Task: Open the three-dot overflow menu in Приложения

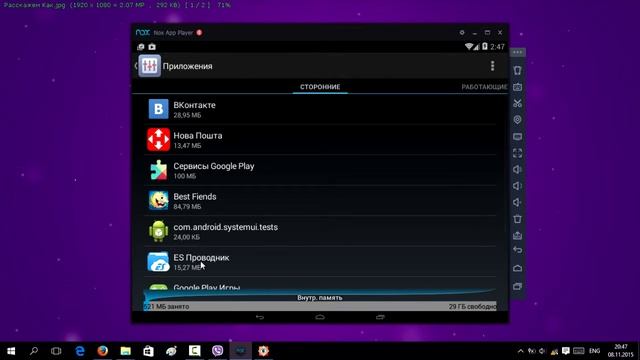Action: [x=493, y=66]
